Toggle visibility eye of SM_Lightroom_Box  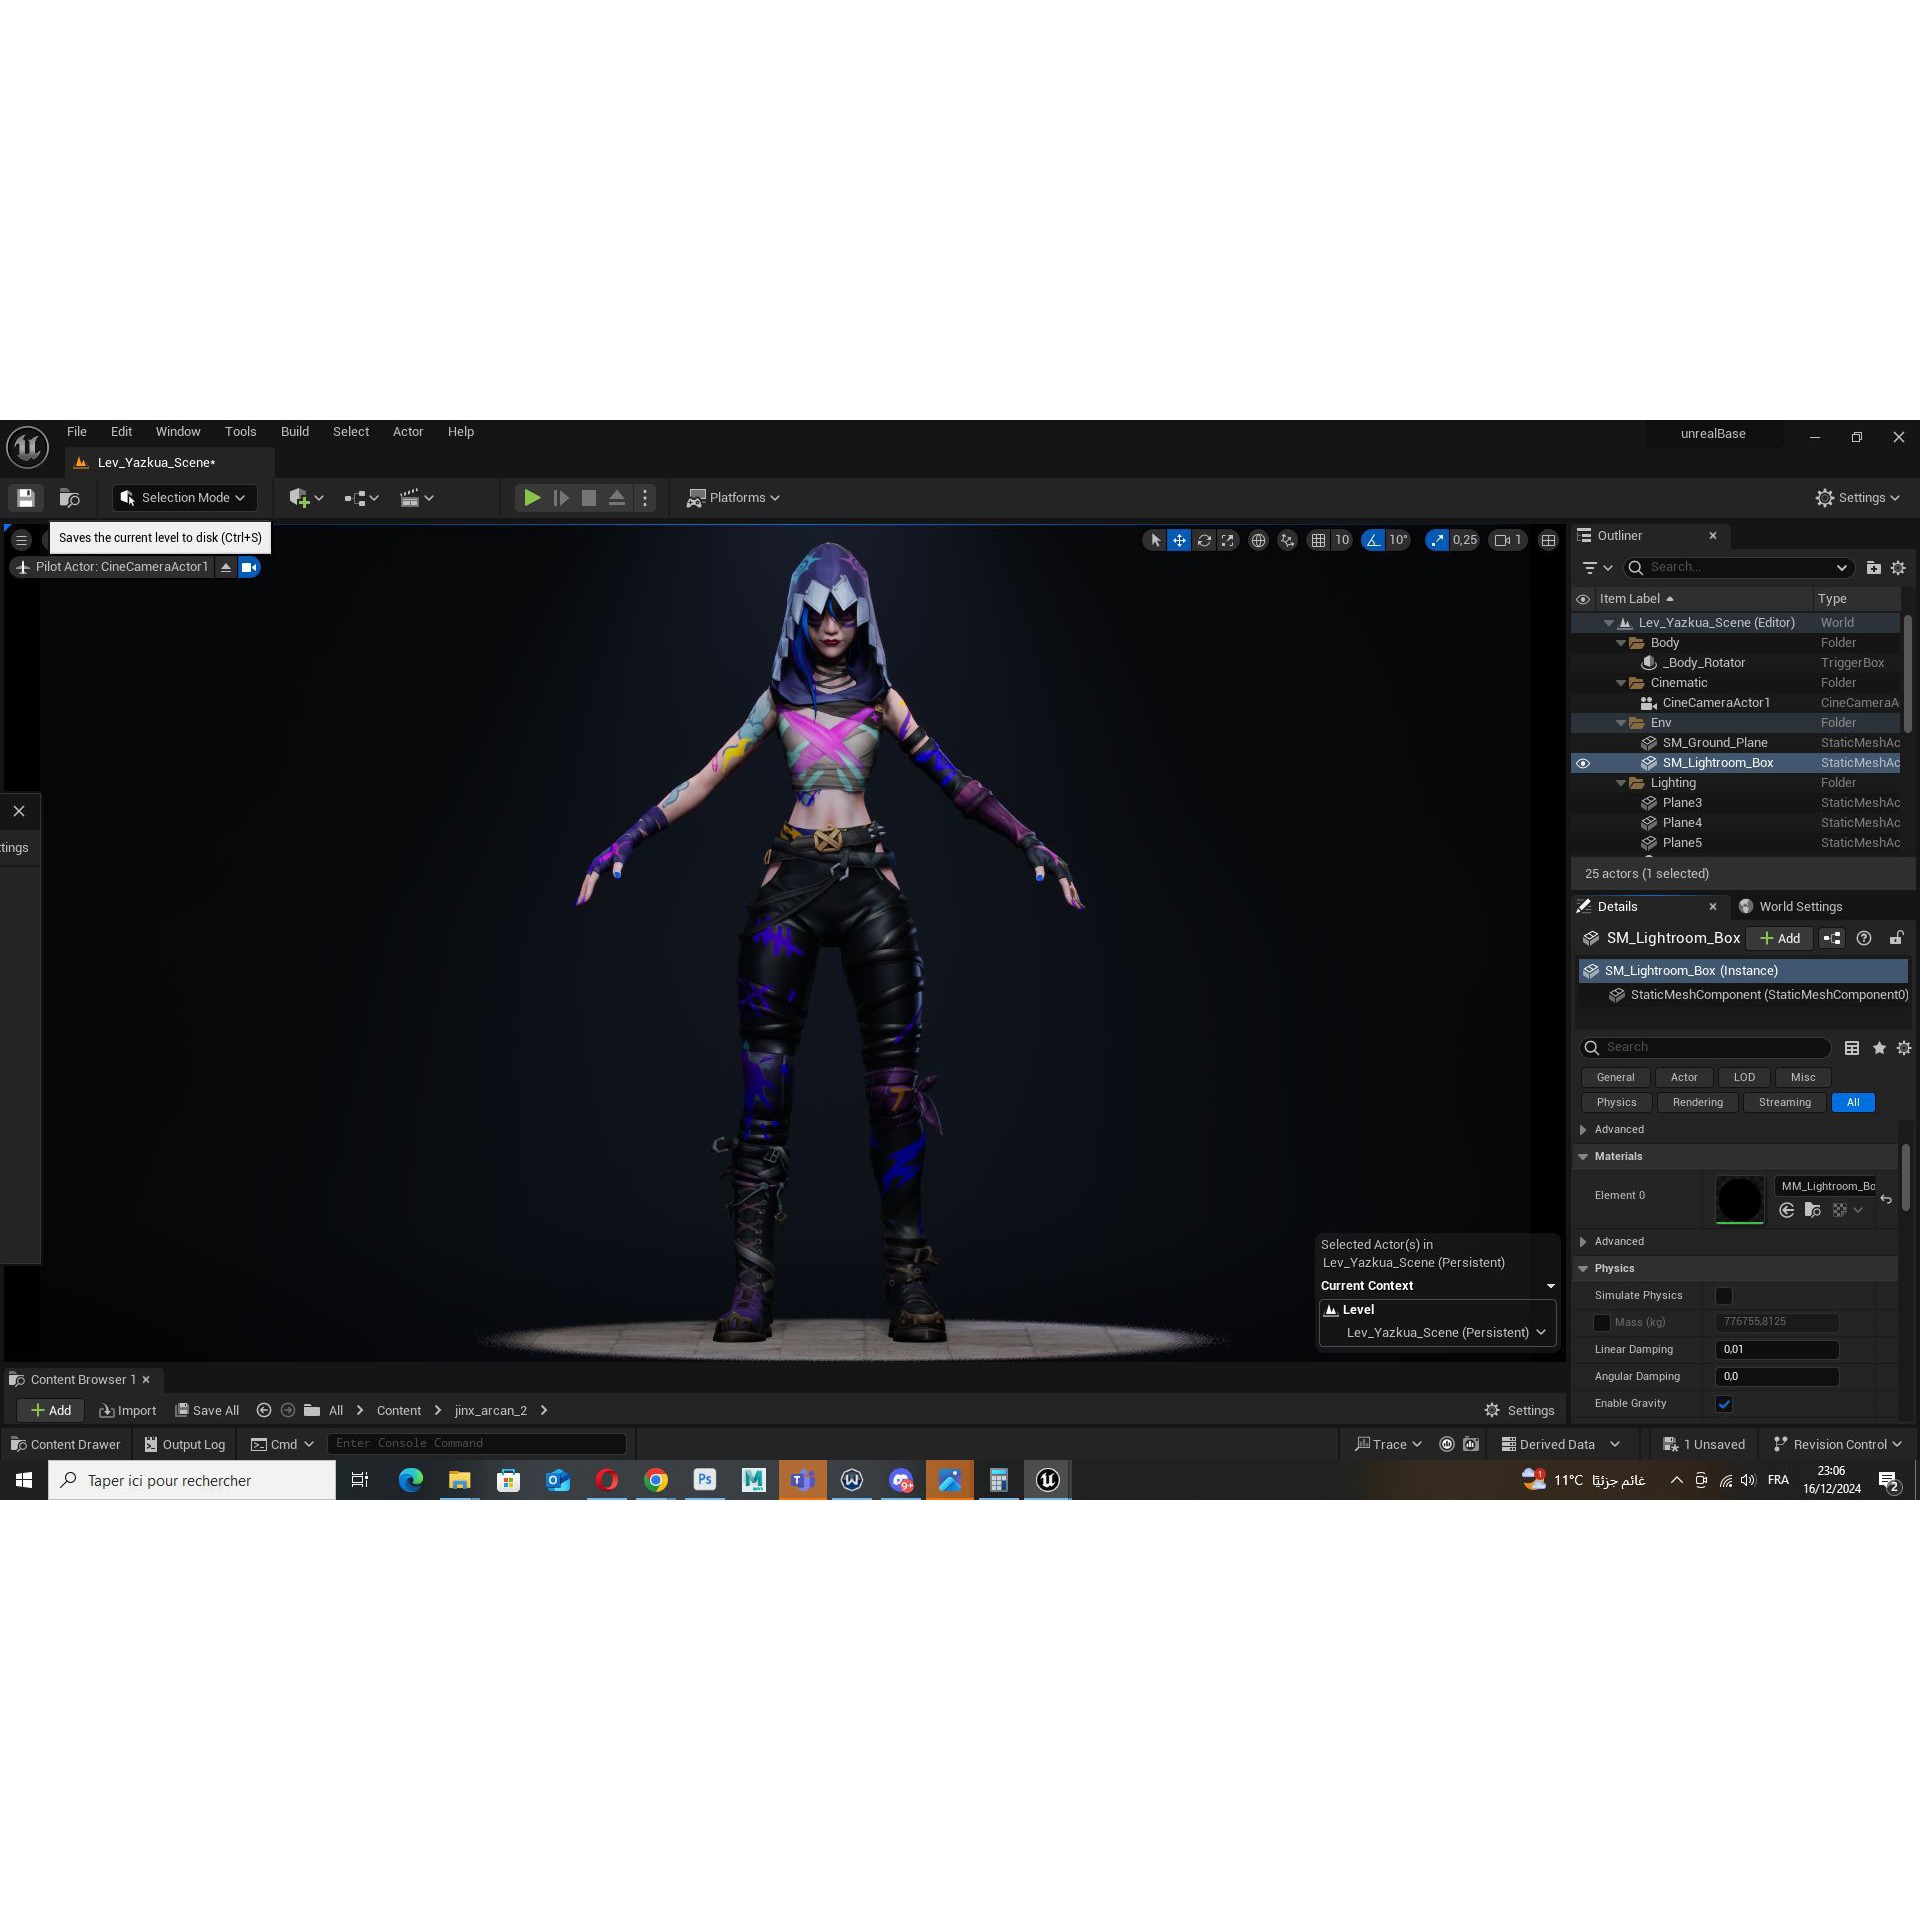pyautogui.click(x=1583, y=763)
